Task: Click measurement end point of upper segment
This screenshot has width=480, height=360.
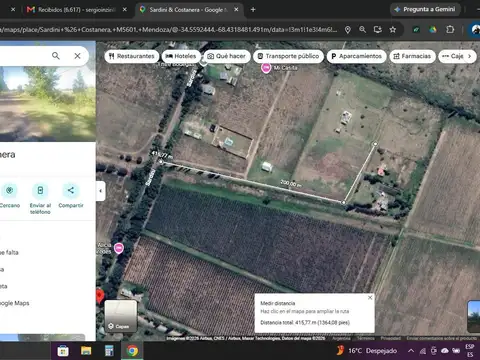Action: [375, 144]
